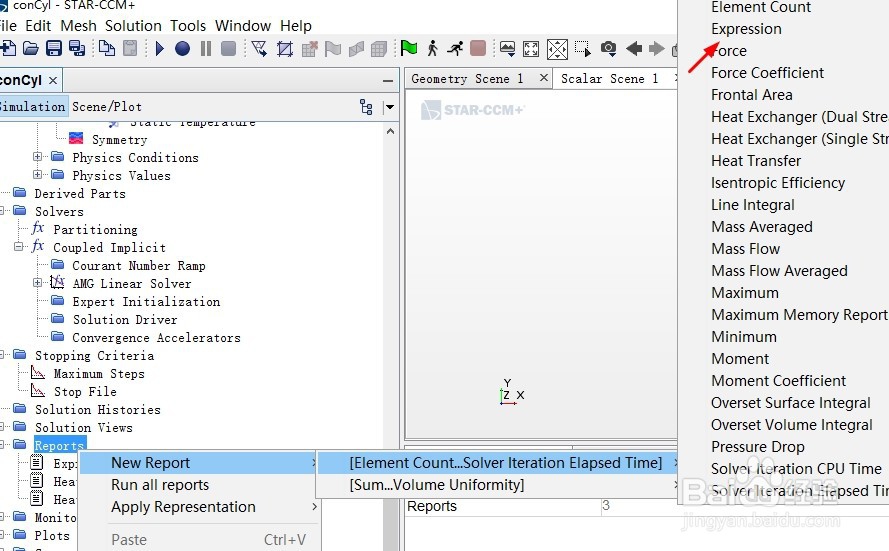Select Heat Transfer report type
This screenshot has width=889, height=551.
[x=756, y=161]
